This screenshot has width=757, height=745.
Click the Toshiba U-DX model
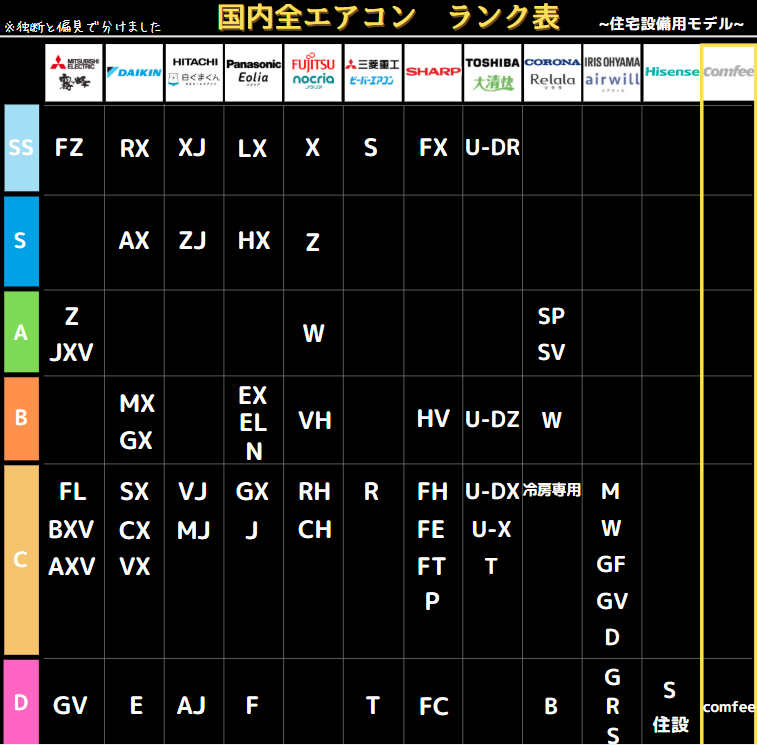point(492,492)
